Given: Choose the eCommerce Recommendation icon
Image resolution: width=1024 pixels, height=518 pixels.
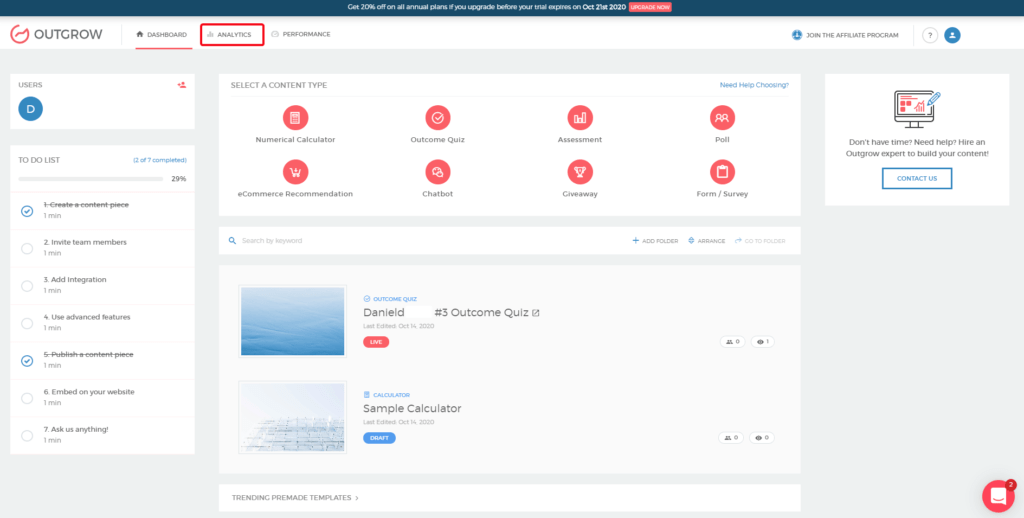Looking at the screenshot, I should tap(295, 172).
